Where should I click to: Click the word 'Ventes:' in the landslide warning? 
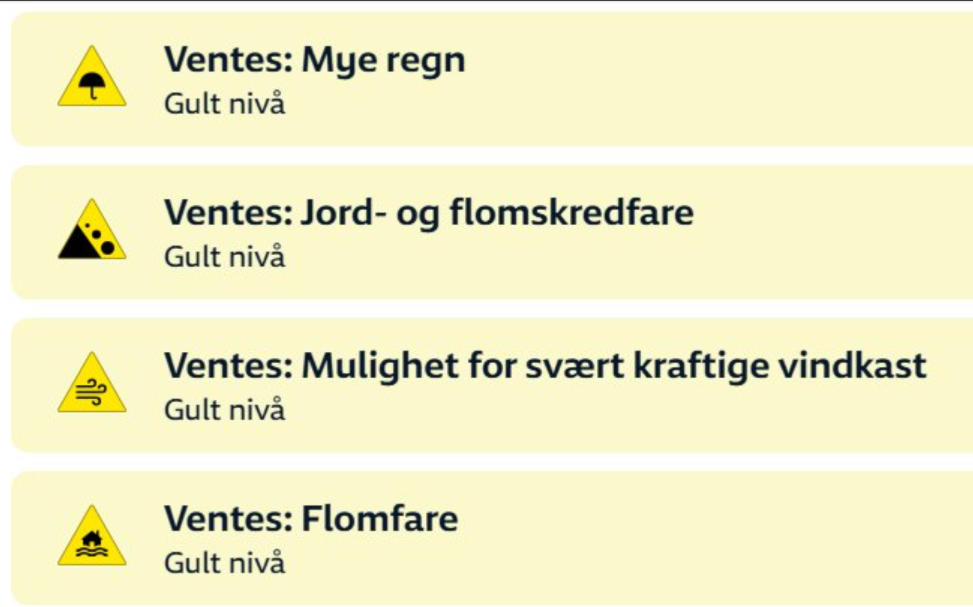pos(228,213)
